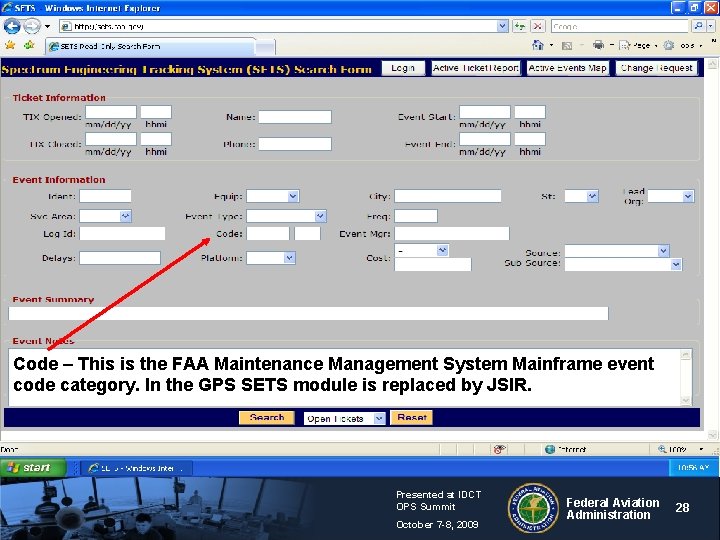Expand the Sub Source dropdown

[675, 264]
